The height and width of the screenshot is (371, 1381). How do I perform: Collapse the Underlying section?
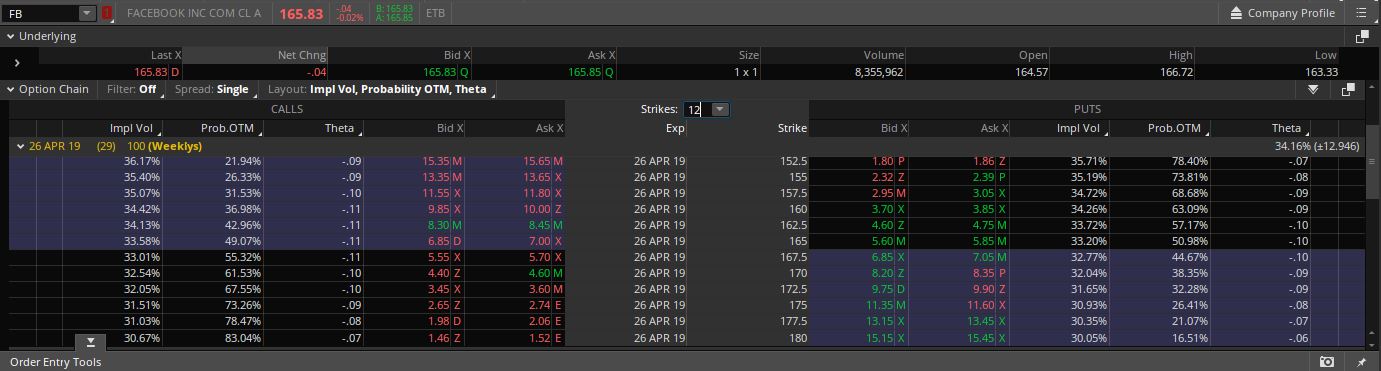11,36
